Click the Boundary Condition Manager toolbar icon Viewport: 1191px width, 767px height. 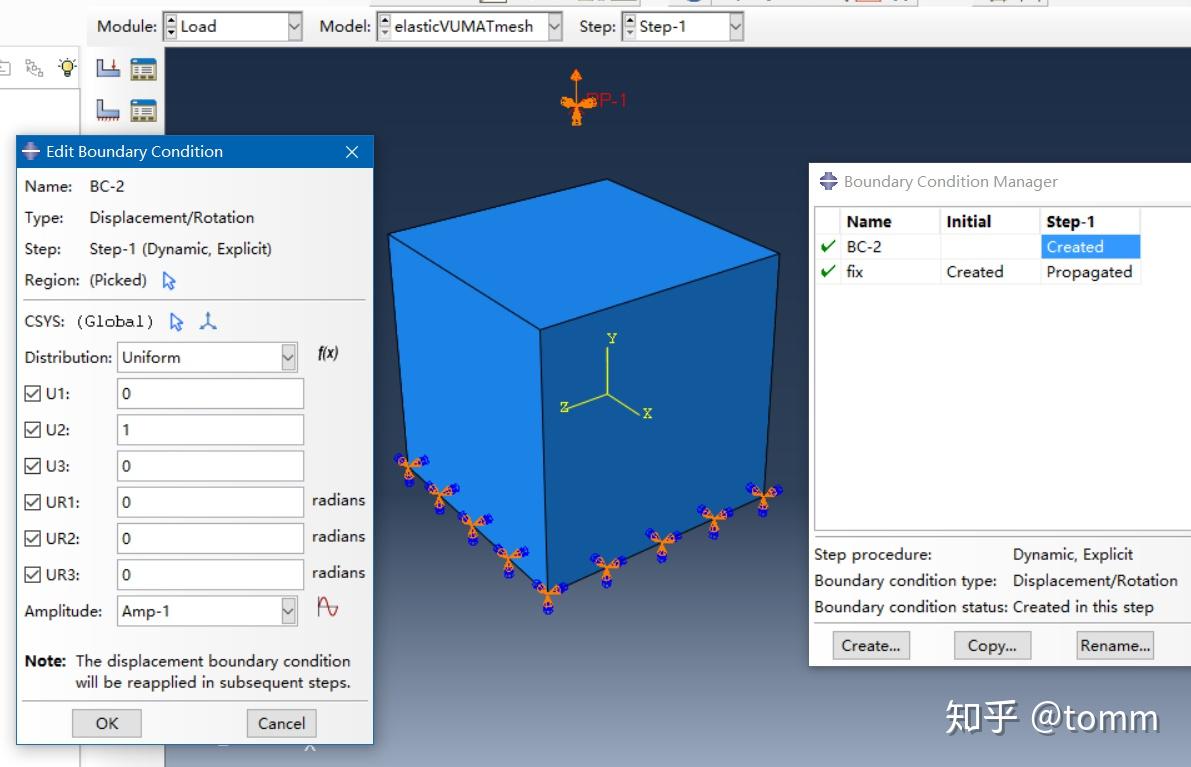click(x=145, y=110)
